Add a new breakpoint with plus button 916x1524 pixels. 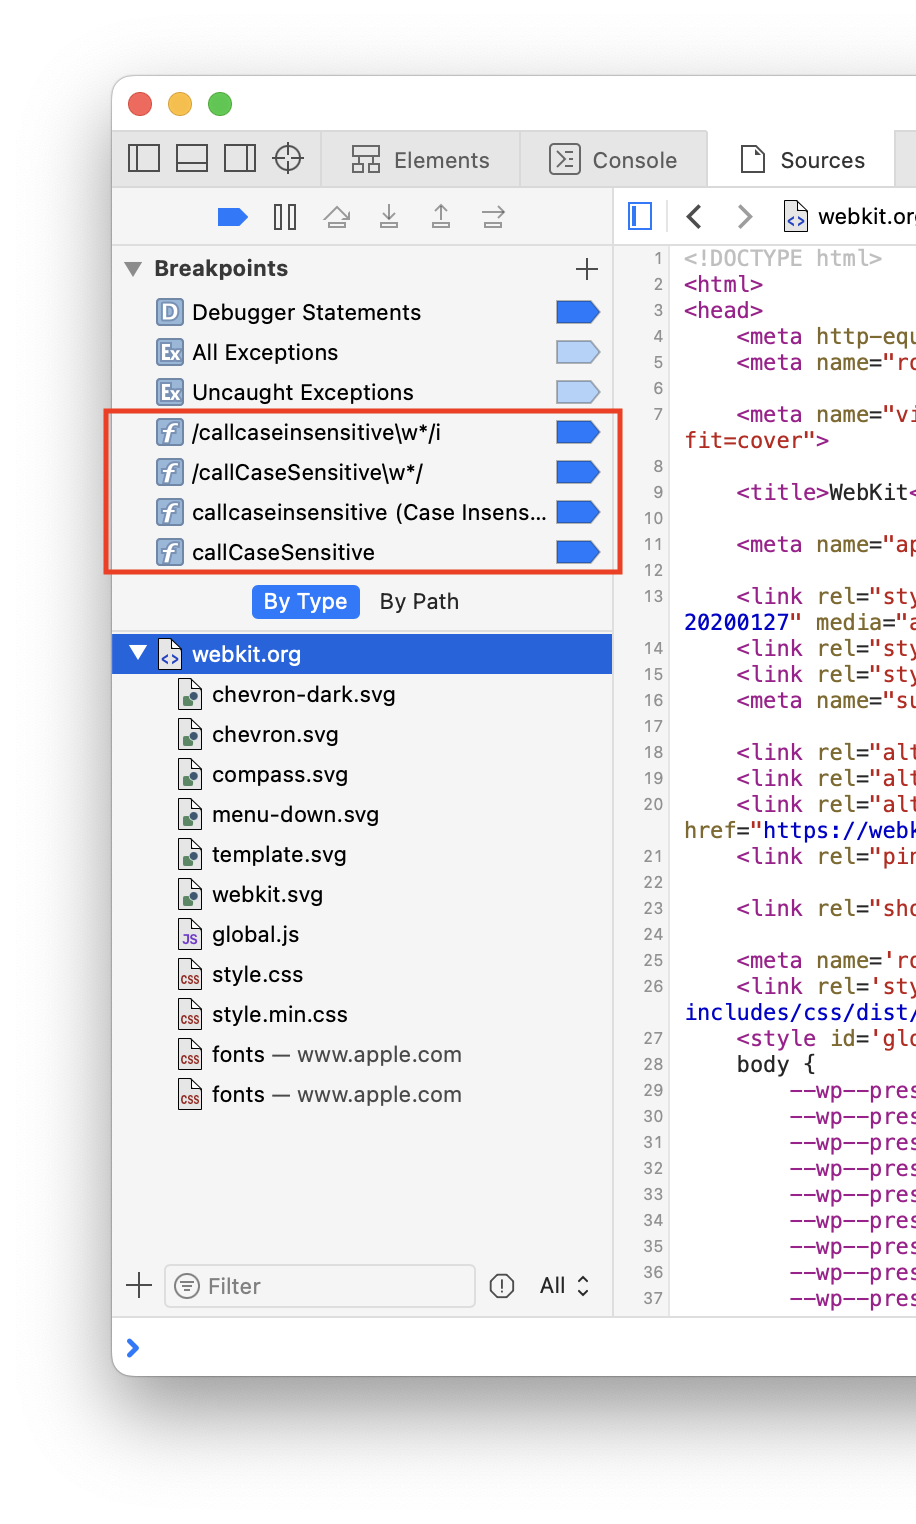coord(587,269)
